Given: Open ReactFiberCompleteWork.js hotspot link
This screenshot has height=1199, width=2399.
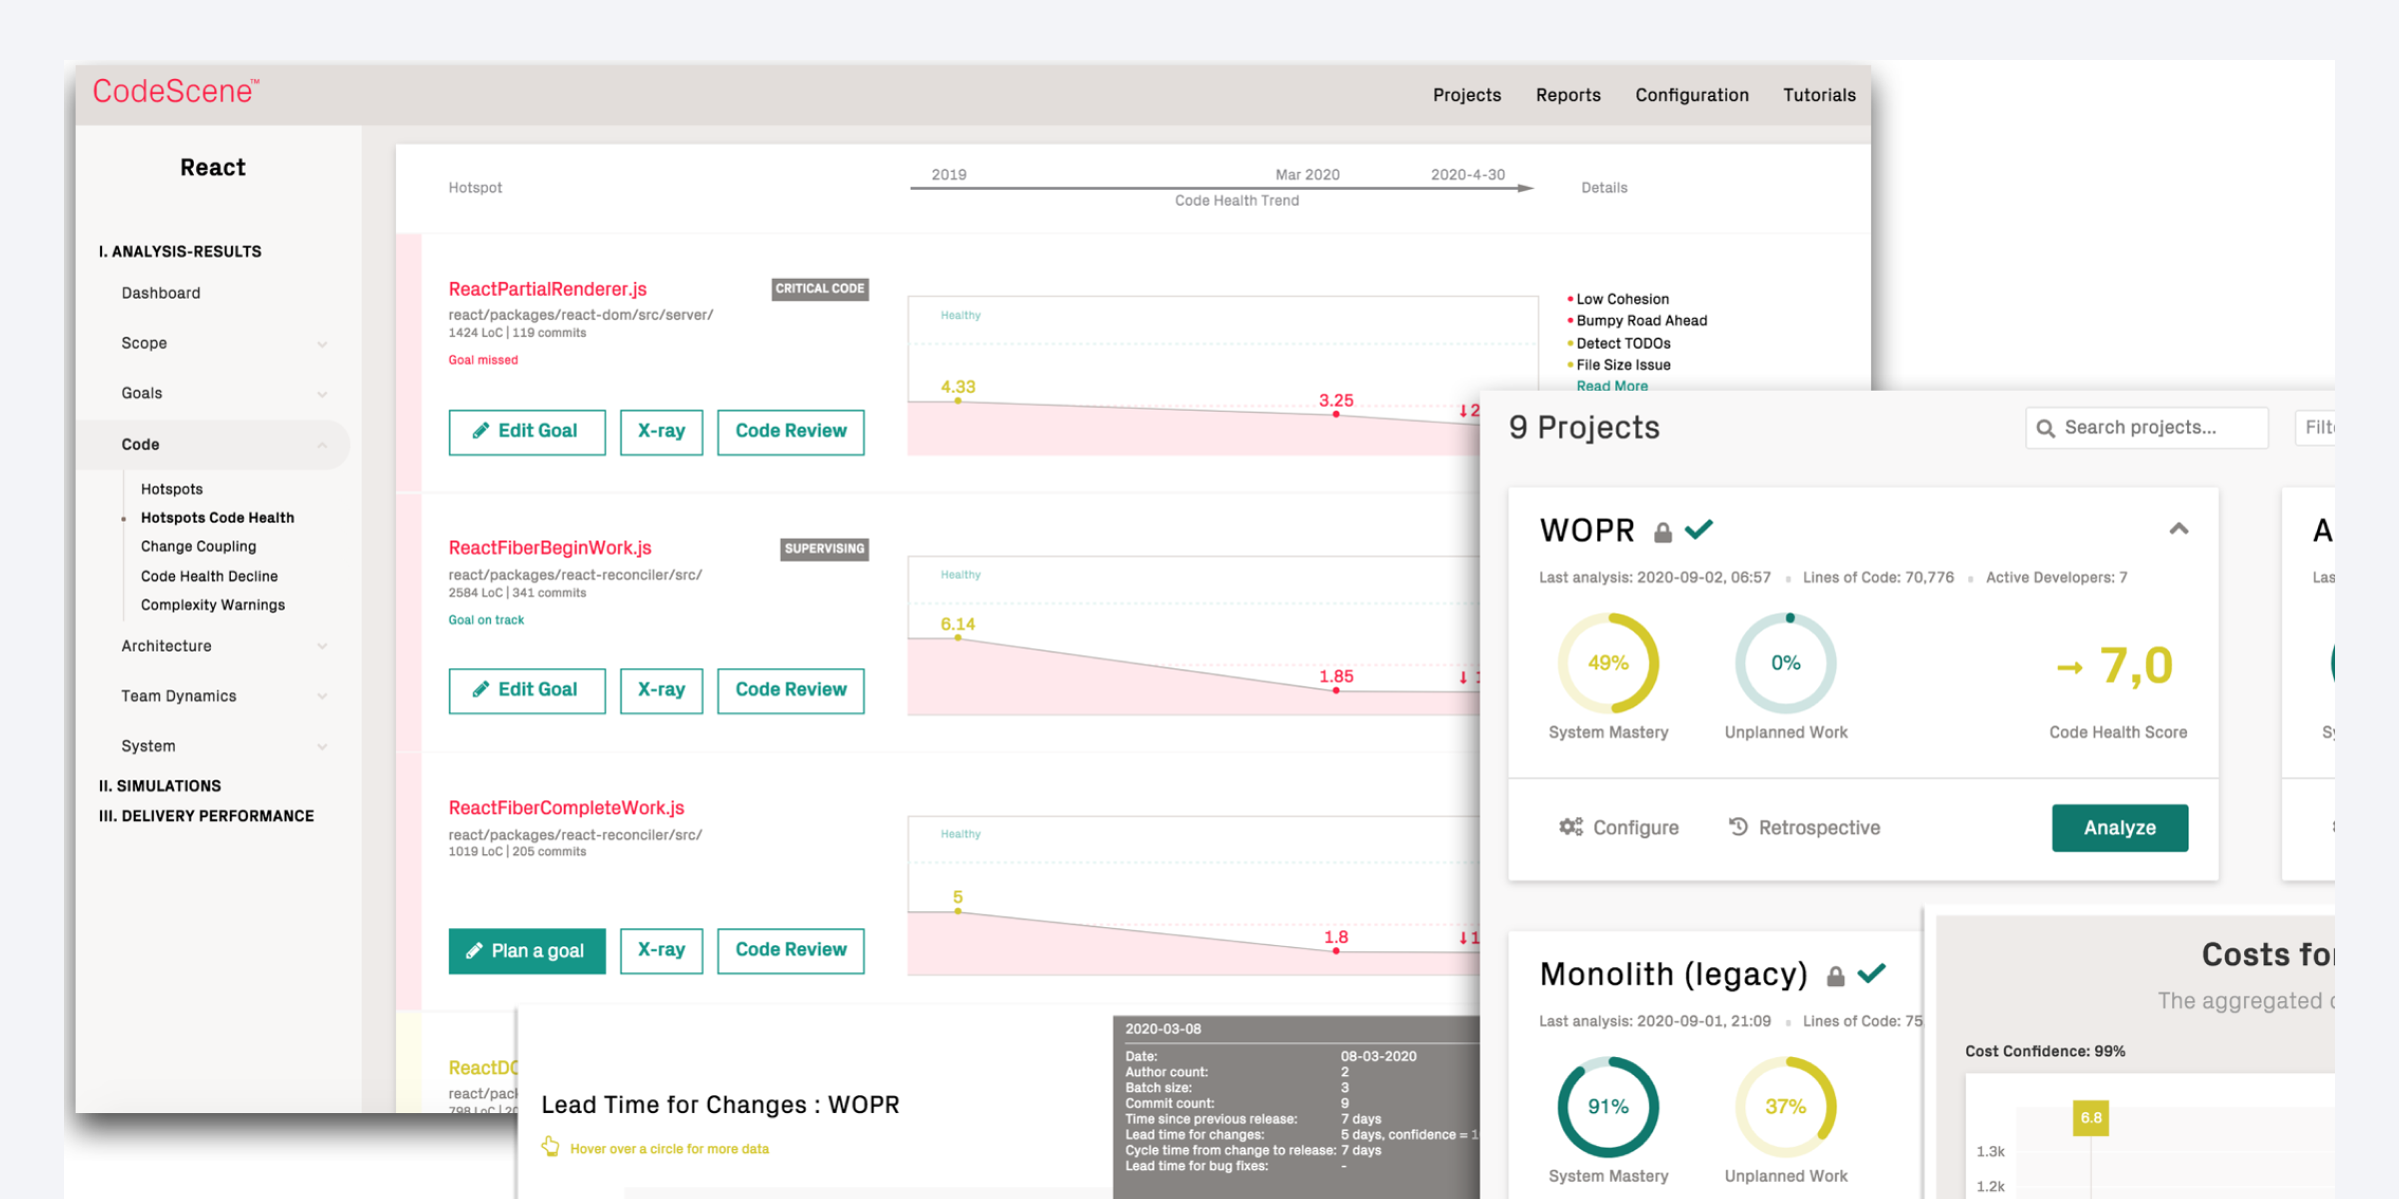Looking at the screenshot, I should 566,808.
